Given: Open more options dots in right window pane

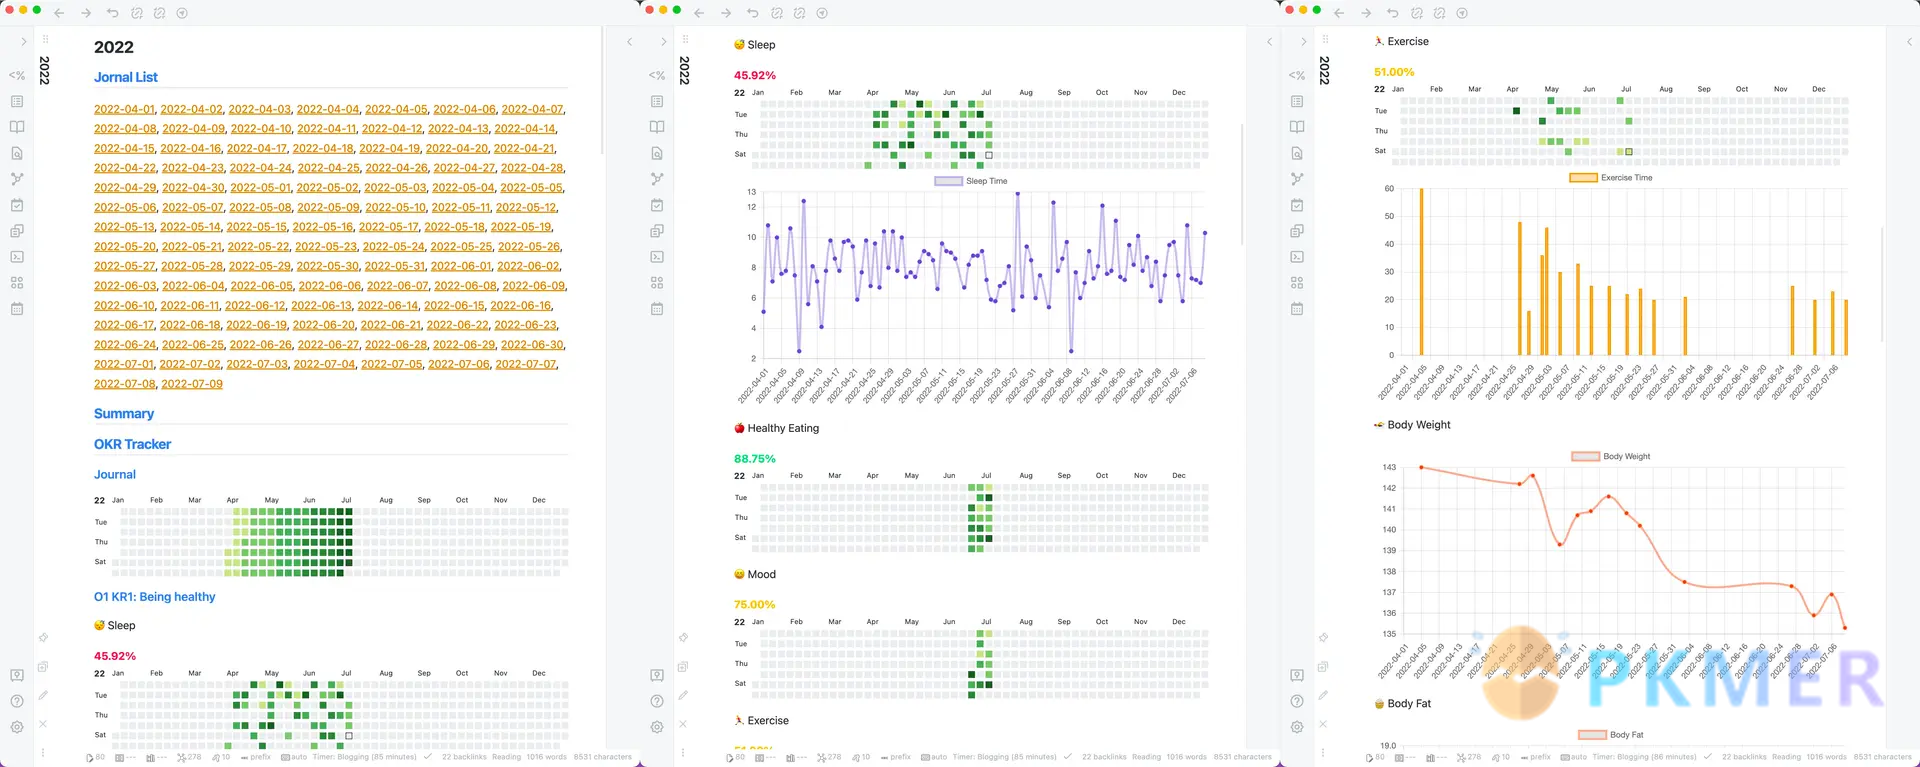Looking at the screenshot, I should point(1323,752).
